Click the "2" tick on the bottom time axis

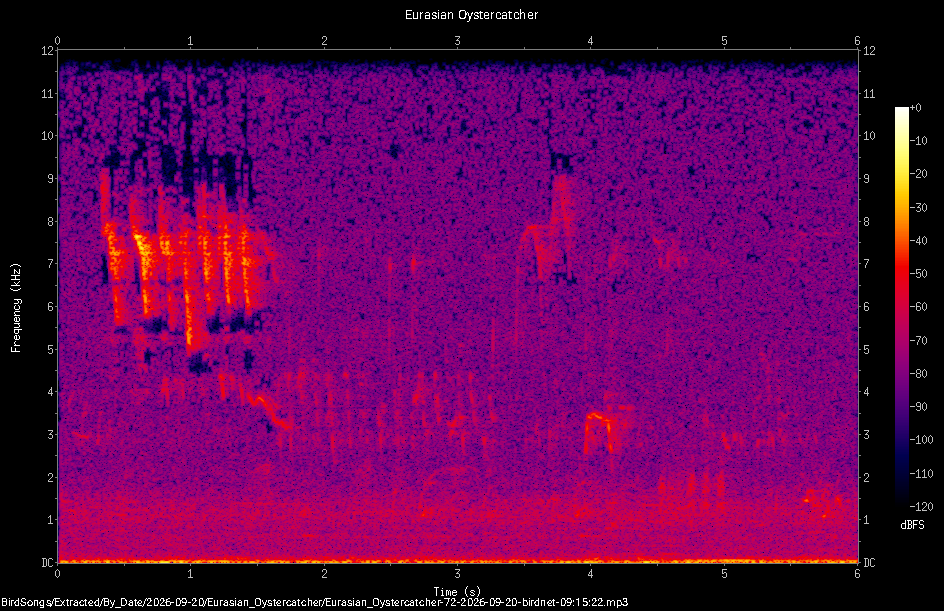[324, 574]
